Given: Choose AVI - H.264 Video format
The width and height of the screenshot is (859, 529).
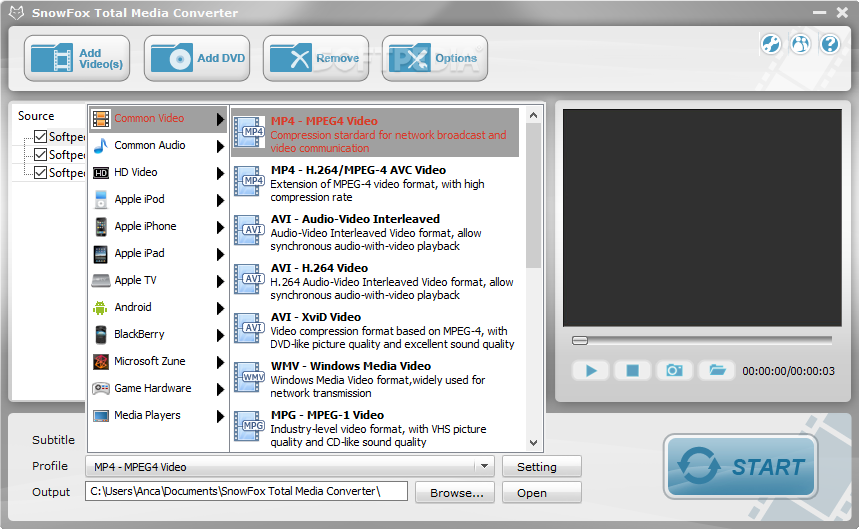Looking at the screenshot, I should tap(375, 281).
